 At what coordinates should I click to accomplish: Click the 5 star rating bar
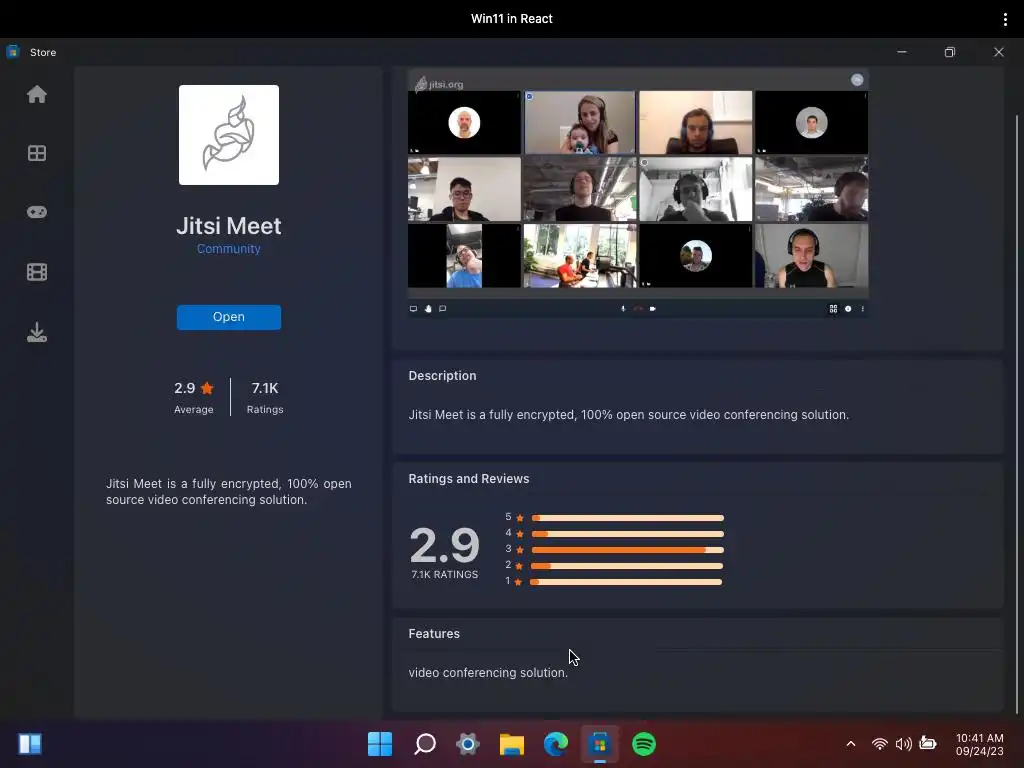pyautogui.click(x=628, y=518)
